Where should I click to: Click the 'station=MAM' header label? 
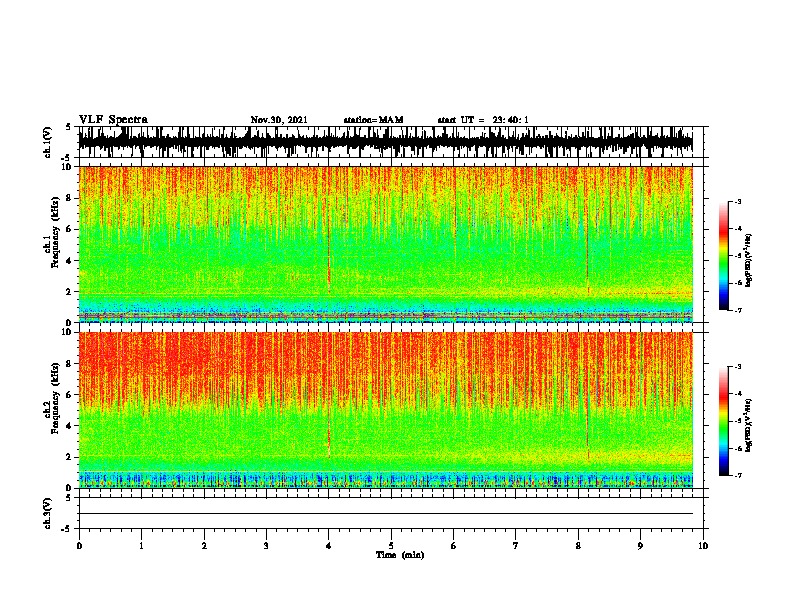pyautogui.click(x=373, y=120)
